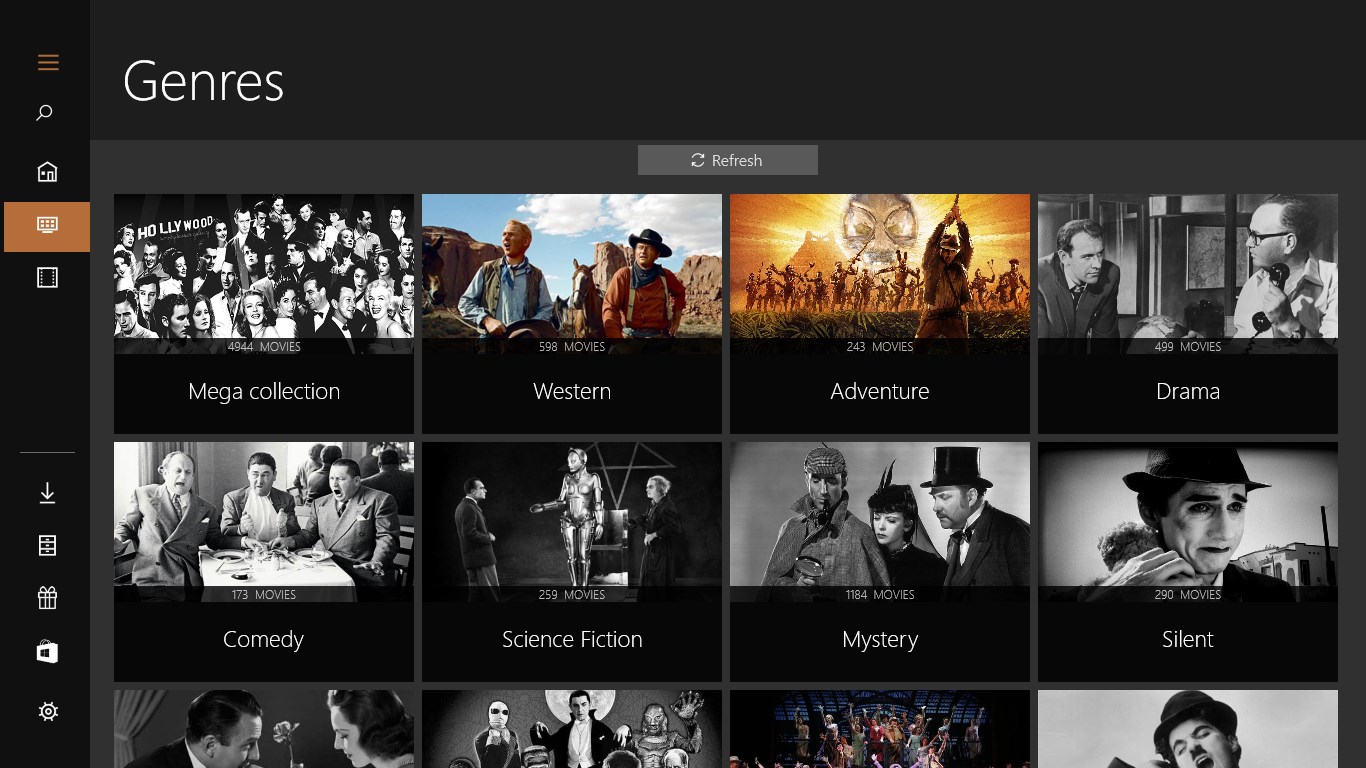
Task: Click the refresh circular arrows icon
Action: (x=697, y=160)
